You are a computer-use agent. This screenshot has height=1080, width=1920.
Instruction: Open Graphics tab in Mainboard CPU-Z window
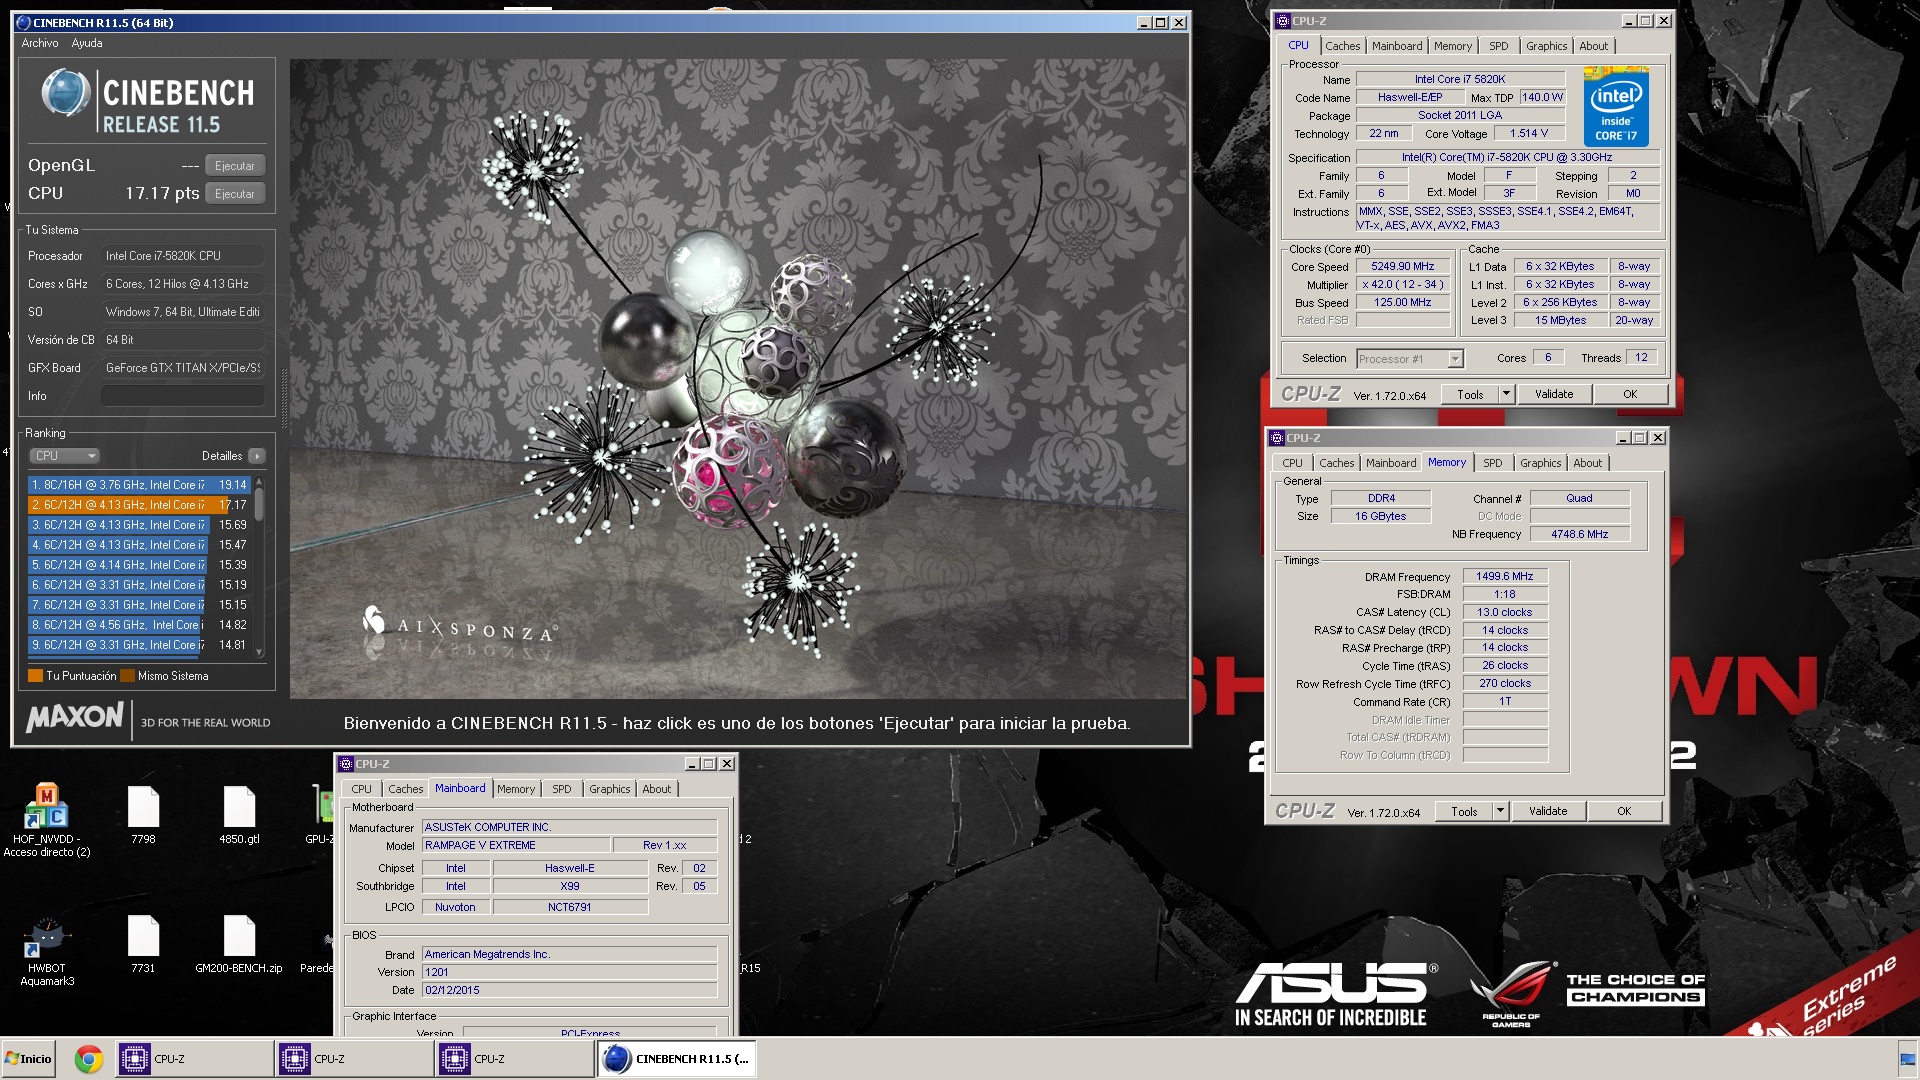(609, 789)
